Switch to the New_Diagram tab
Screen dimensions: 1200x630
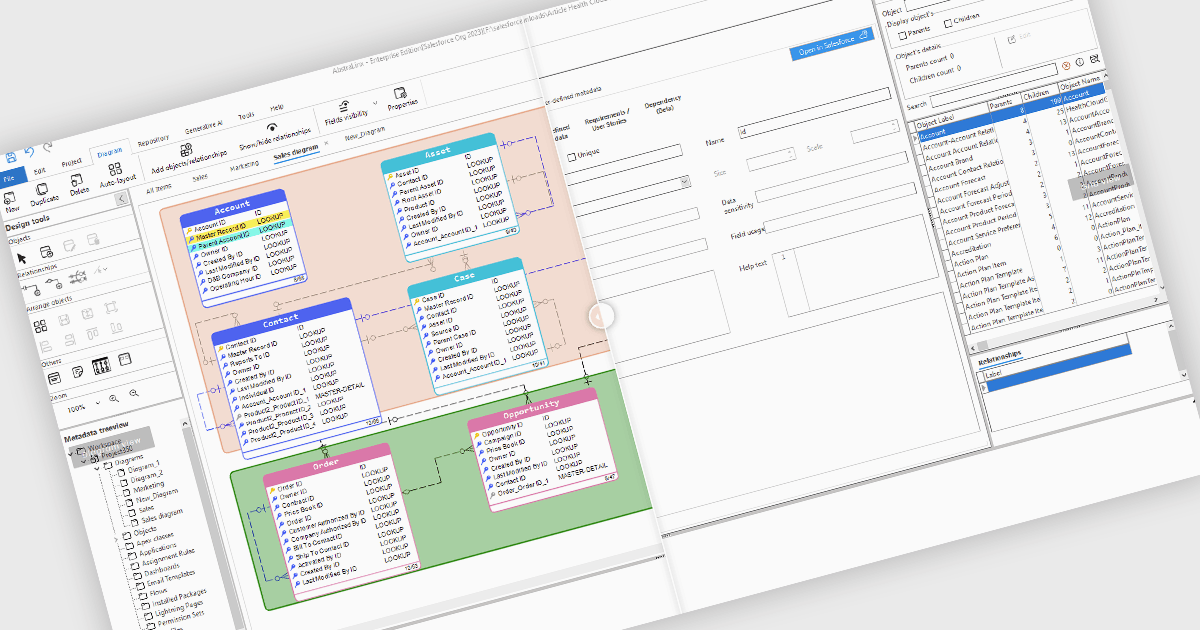click(x=366, y=133)
